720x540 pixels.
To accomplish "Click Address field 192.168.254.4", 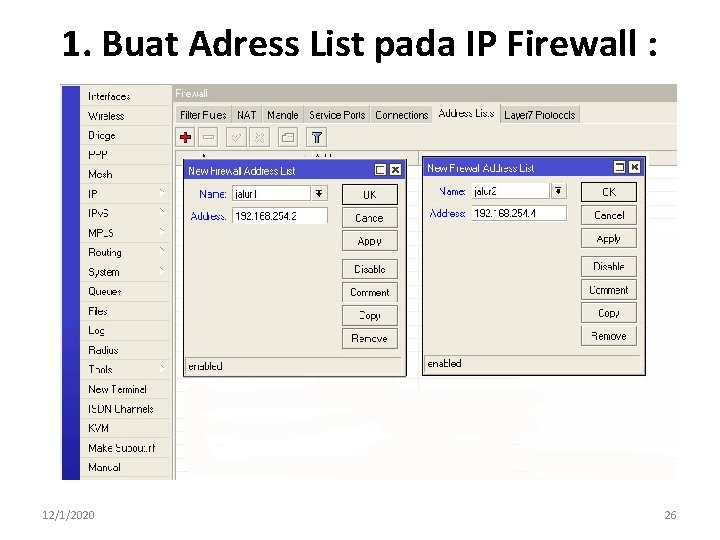I will 519,213.
